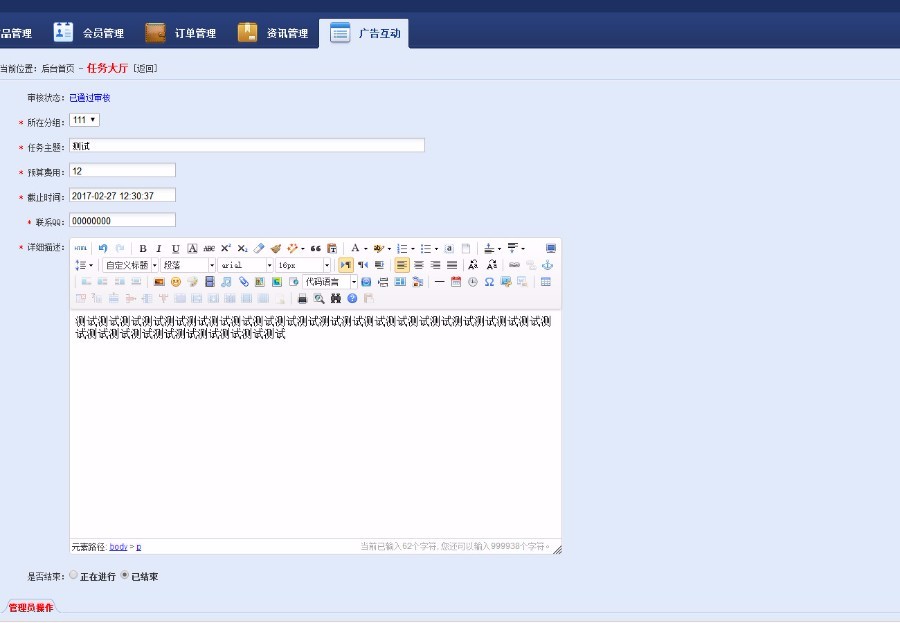Insert a hyperlink with chain icon
This screenshot has height=623, width=900.
(x=514, y=265)
